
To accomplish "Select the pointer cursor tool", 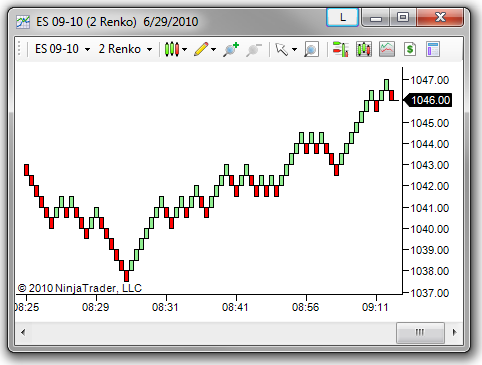I will point(282,49).
